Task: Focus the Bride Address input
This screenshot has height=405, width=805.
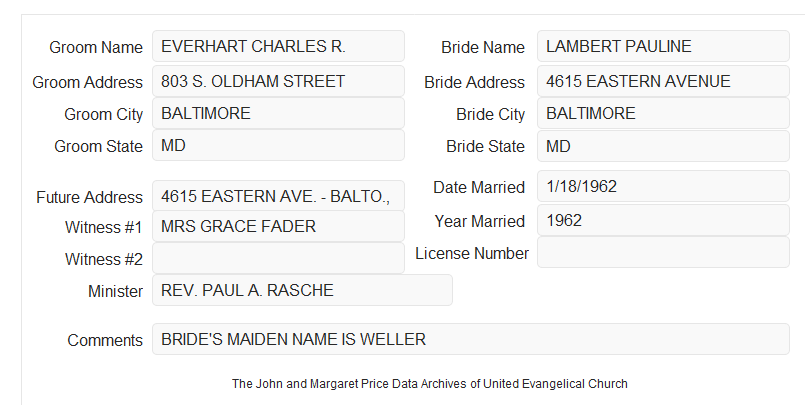Action: click(x=663, y=81)
